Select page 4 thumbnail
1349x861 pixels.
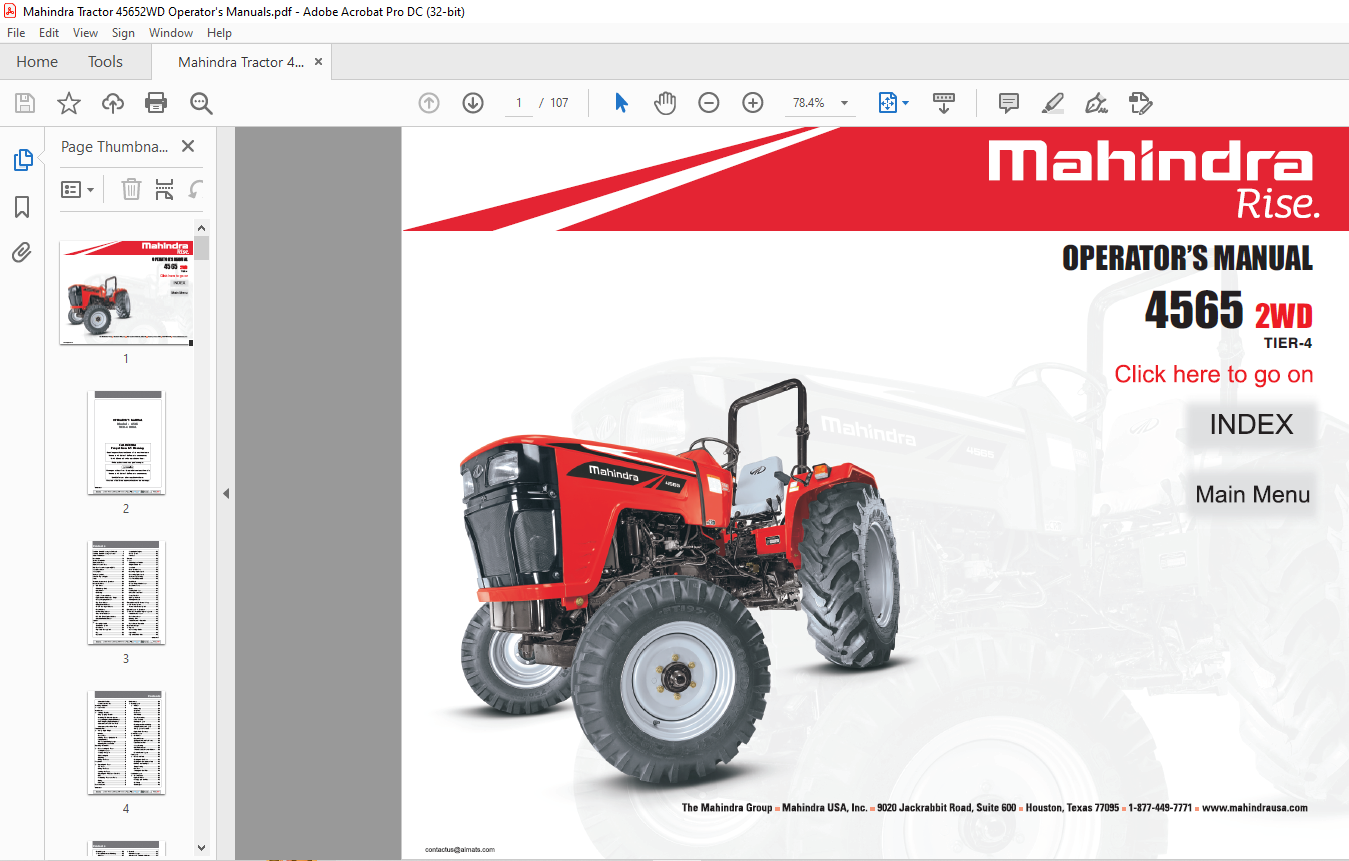pyautogui.click(x=126, y=743)
